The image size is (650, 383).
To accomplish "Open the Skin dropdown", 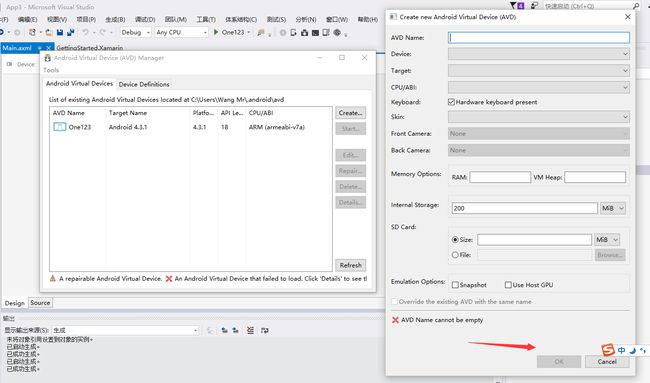I will point(539,117).
